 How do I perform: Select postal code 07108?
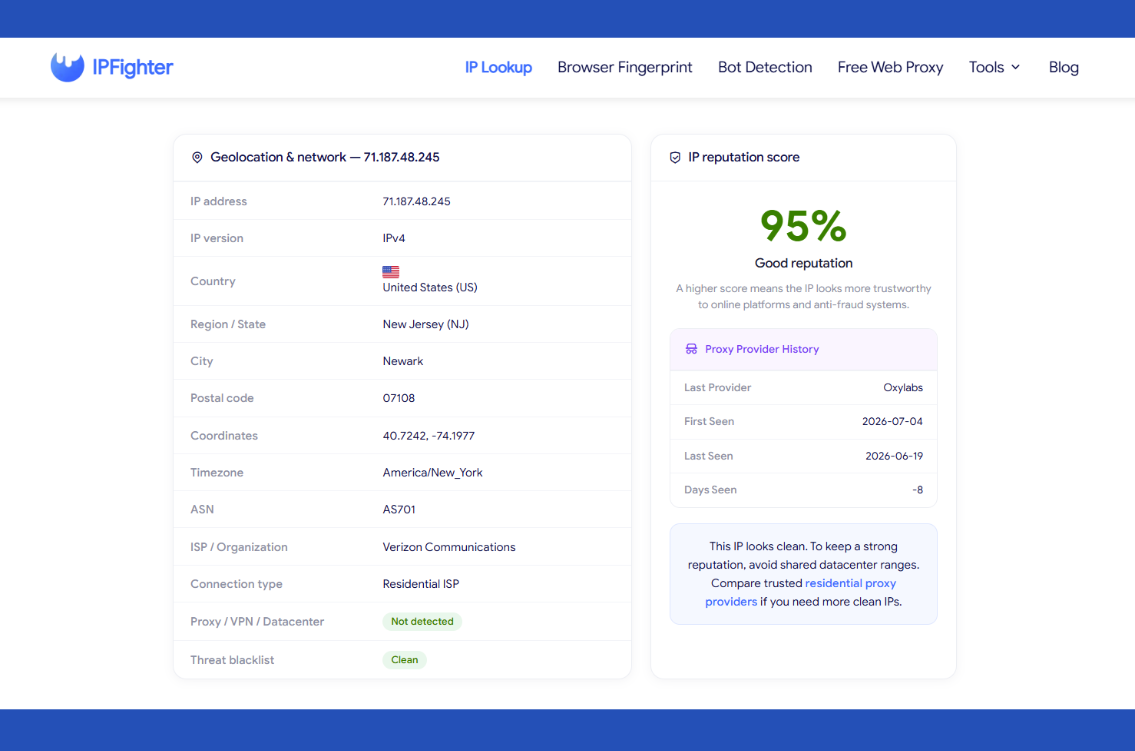point(398,398)
